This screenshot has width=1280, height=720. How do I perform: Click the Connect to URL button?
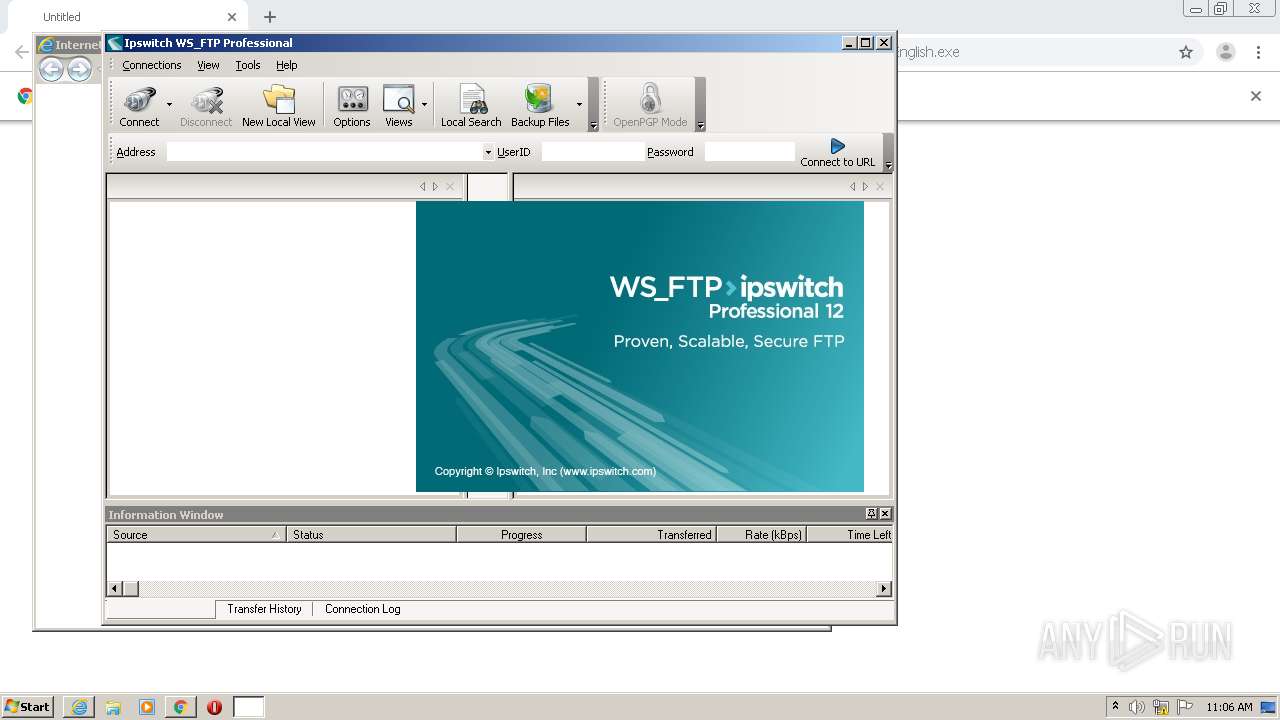pyautogui.click(x=838, y=152)
